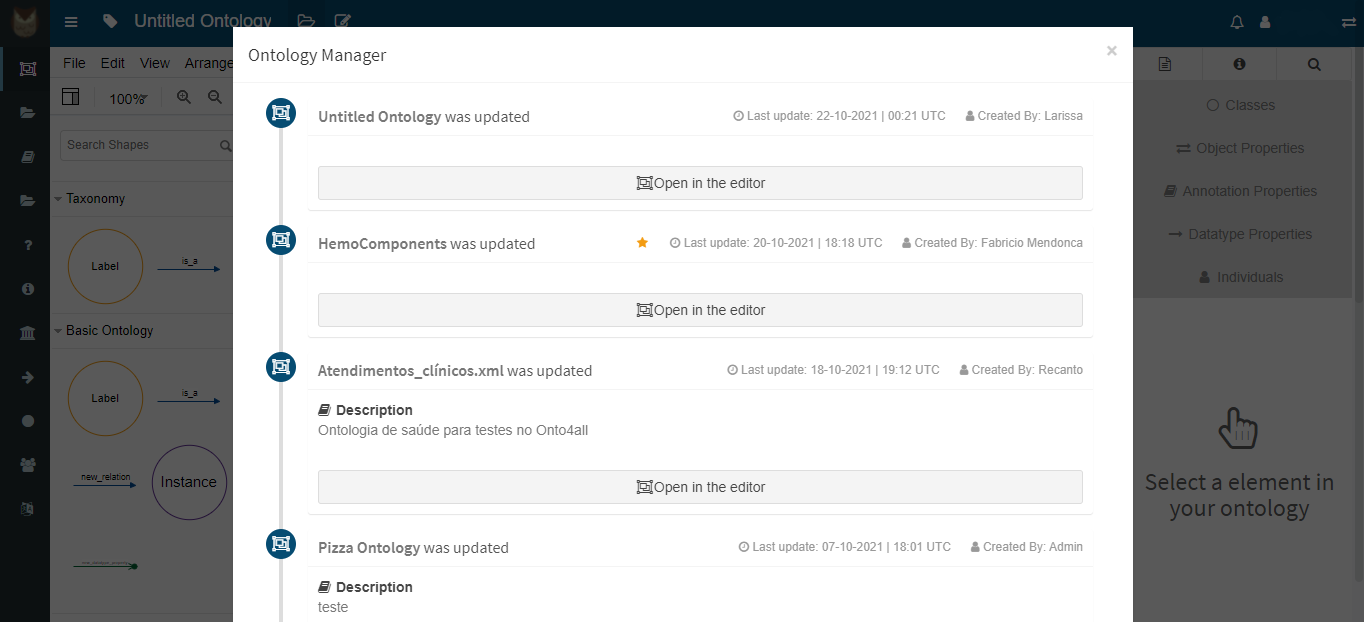The width and height of the screenshot is (1364, 622).
Task: Close the Ontology Manager dialog
Action: click(x=1111, y=51)
